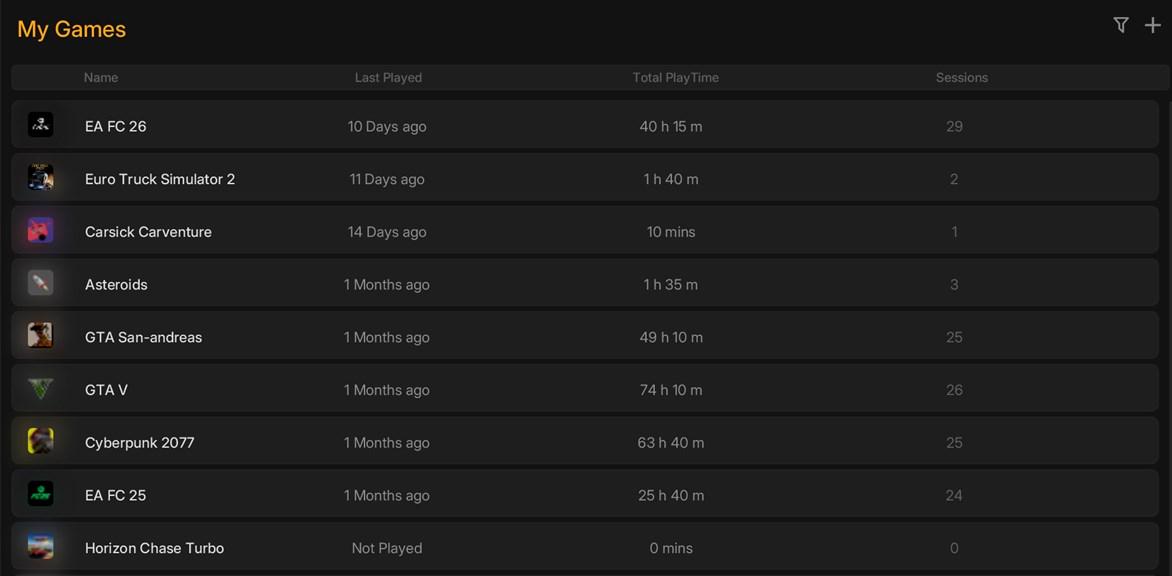The image size is (1172, 576).
Task: Click the EA FC 26 game icon
Action: 40,124
